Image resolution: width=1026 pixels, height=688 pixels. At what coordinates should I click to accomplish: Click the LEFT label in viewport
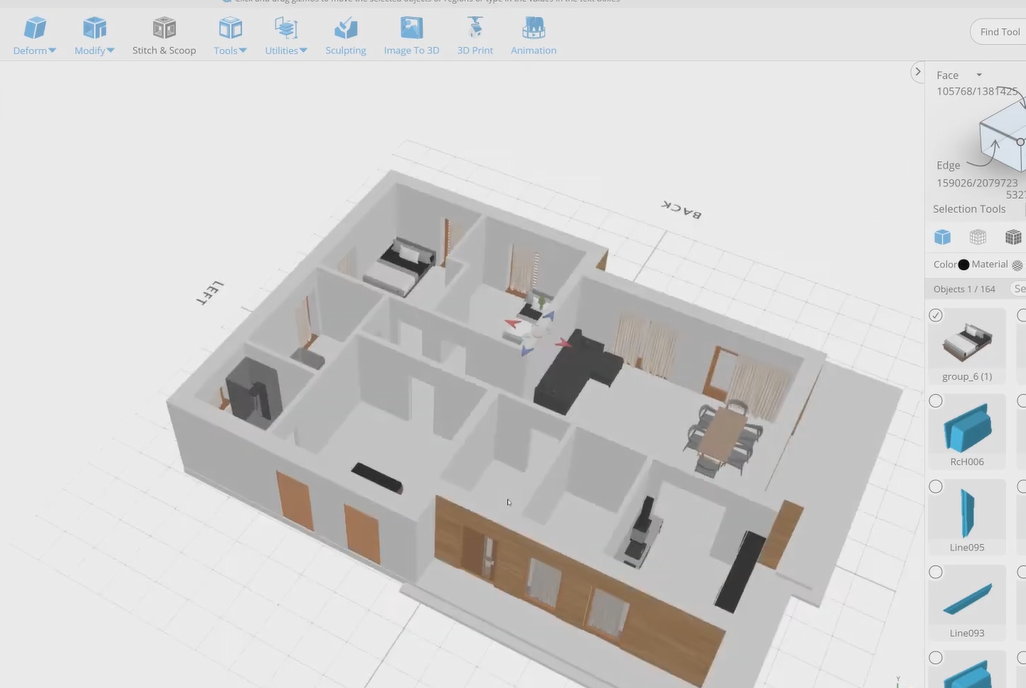click(x=210, y=293)
